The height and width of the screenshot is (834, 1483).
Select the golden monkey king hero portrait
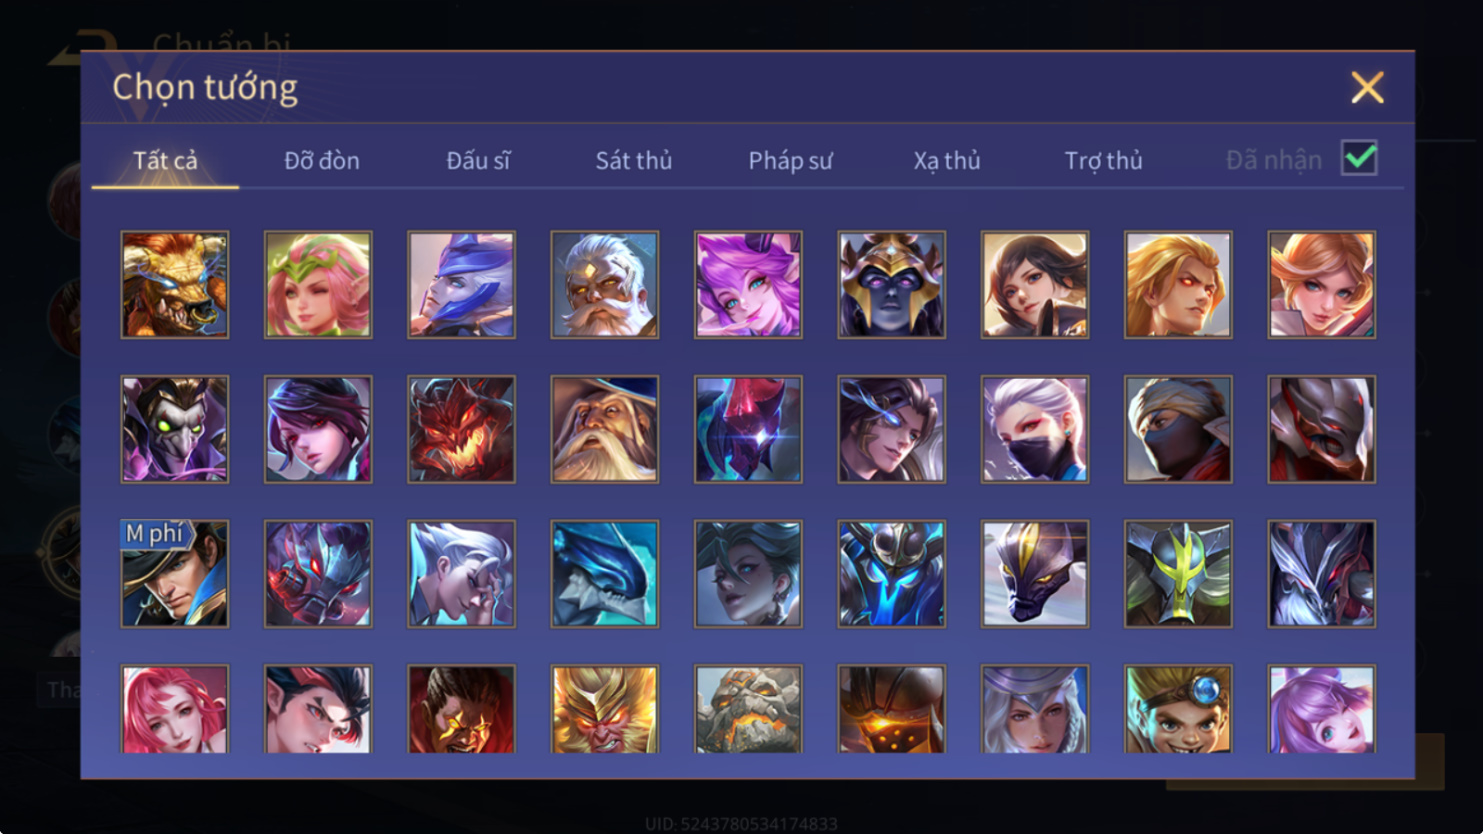pyautogui.click(x=605, y=709)
